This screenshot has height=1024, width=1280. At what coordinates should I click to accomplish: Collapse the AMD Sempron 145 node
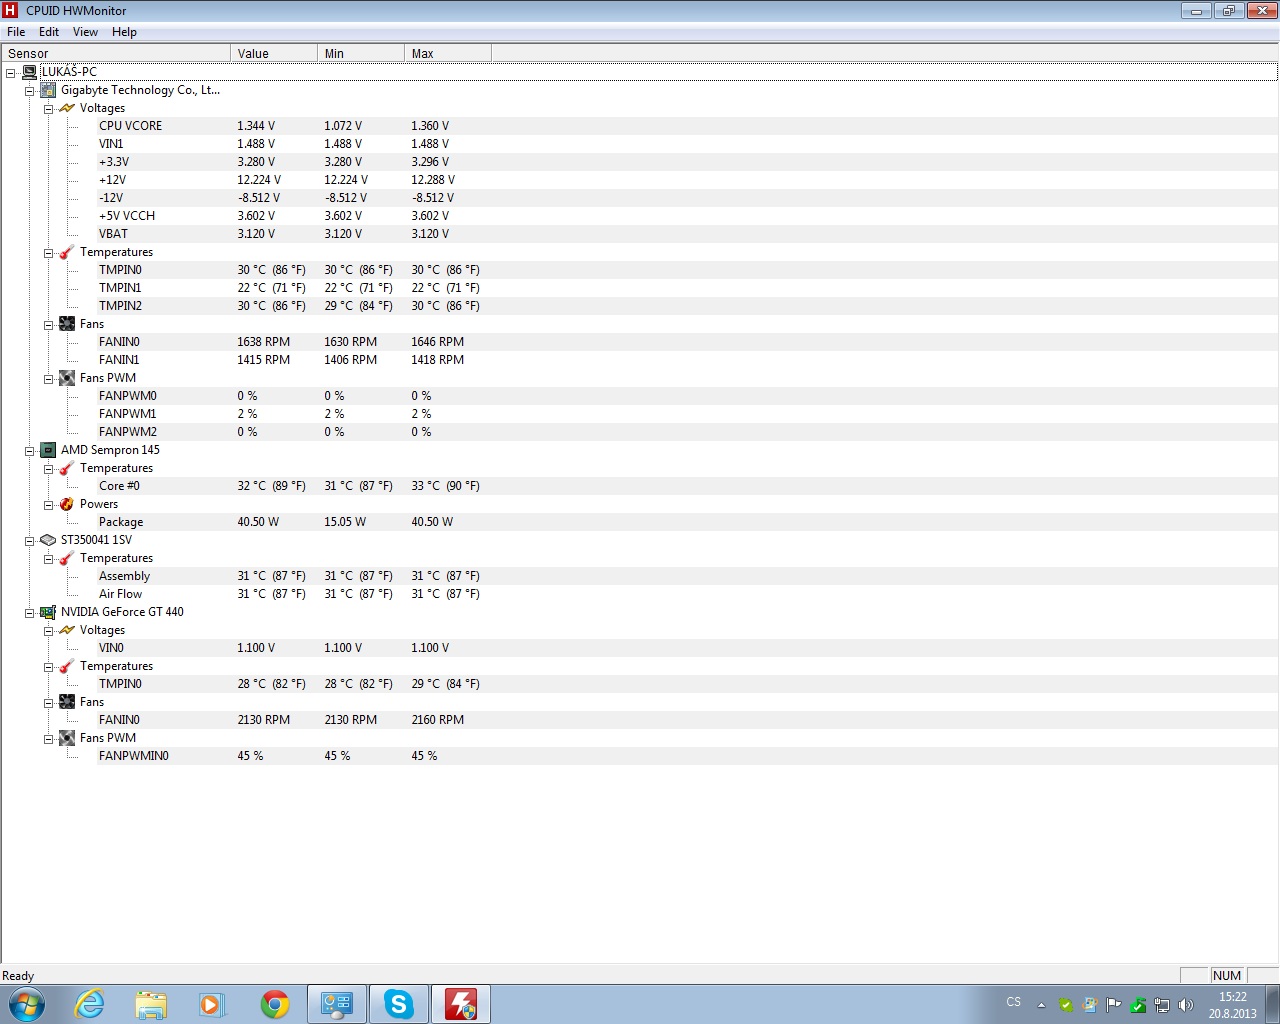pos(29,451)
